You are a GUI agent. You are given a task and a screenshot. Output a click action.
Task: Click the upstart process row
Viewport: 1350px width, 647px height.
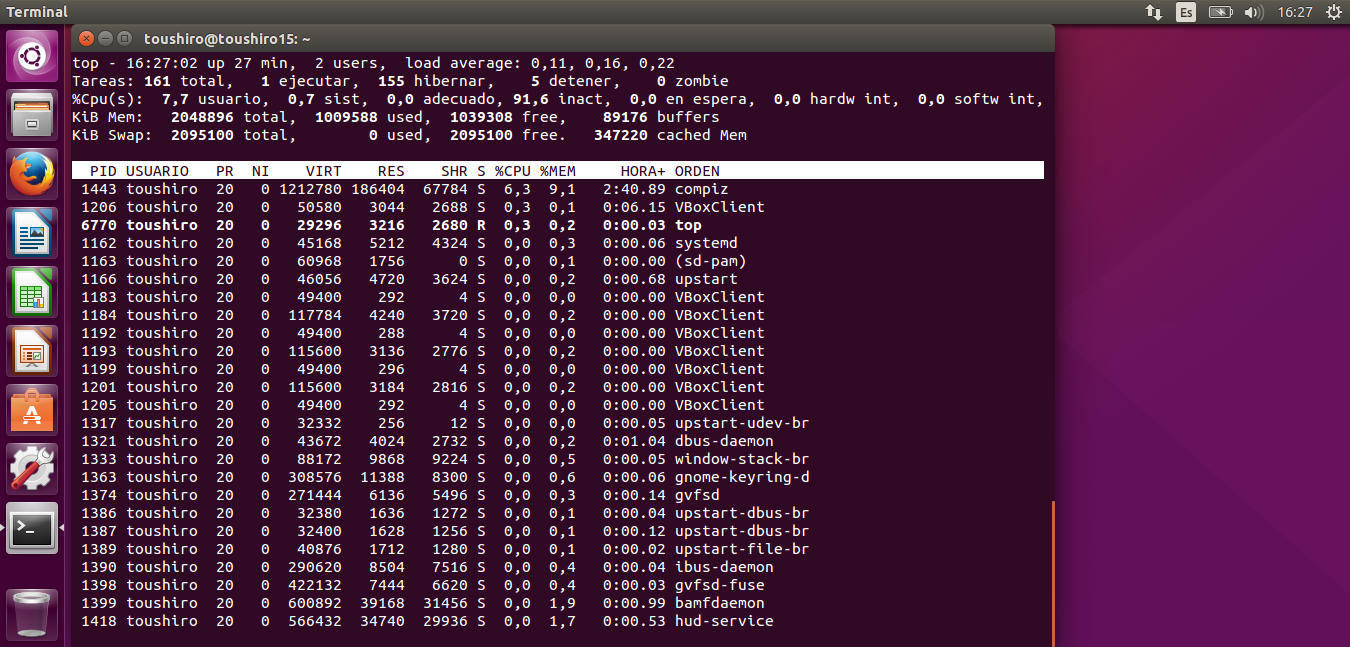(558, 279)
